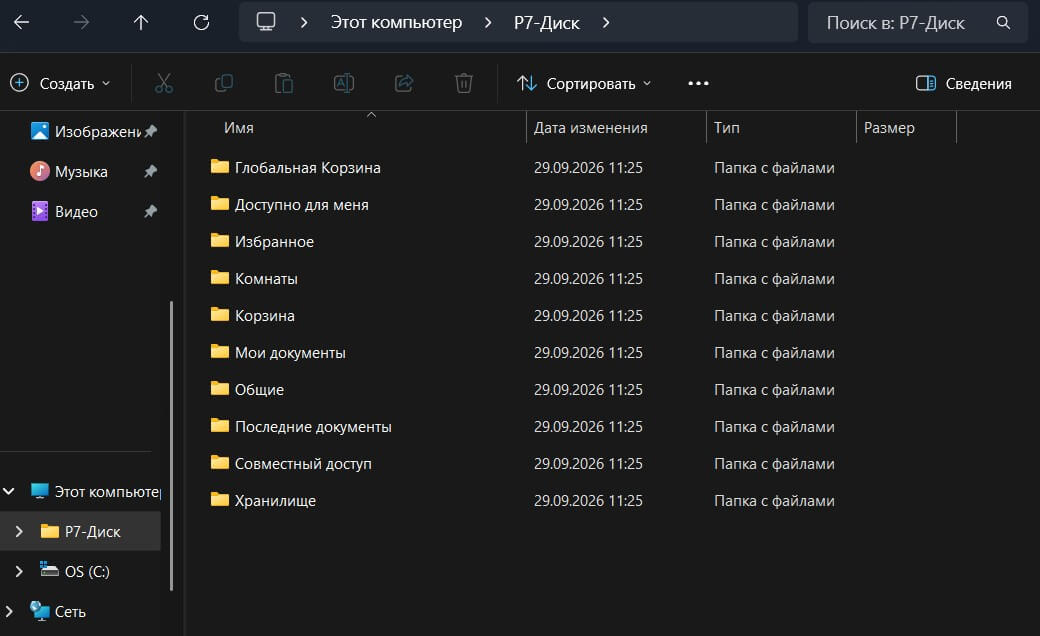The width and height of the screenshot is (1040, 636).
Task: Click Папка с файлами in Комнаты row
Action: (x=774, y=279)
